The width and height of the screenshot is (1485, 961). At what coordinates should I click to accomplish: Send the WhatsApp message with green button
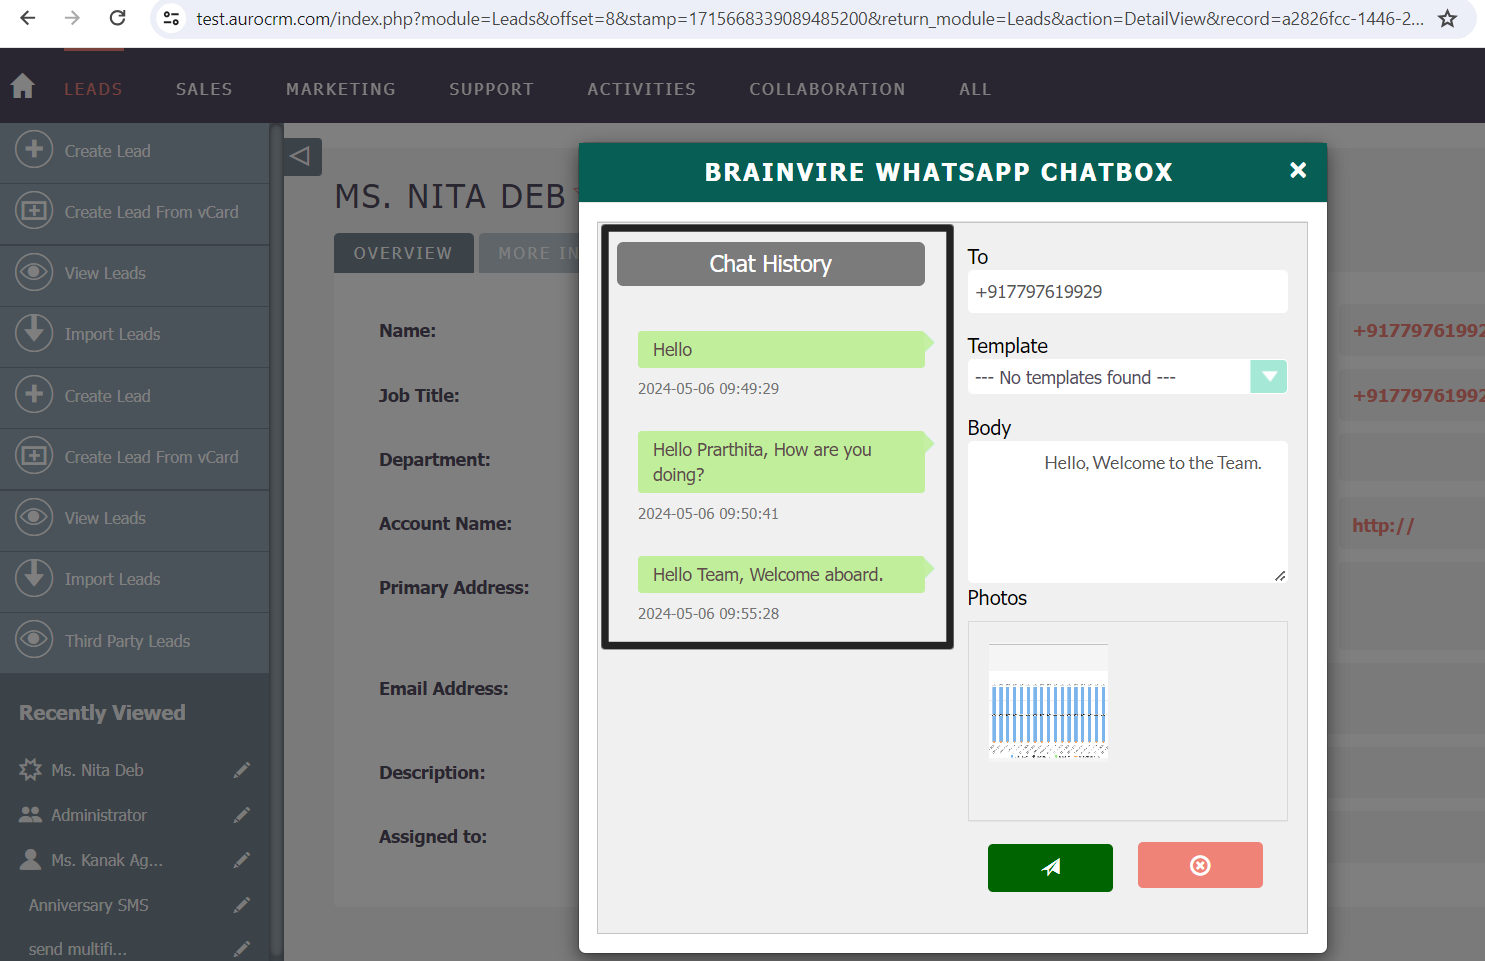tap(1050, 867)
